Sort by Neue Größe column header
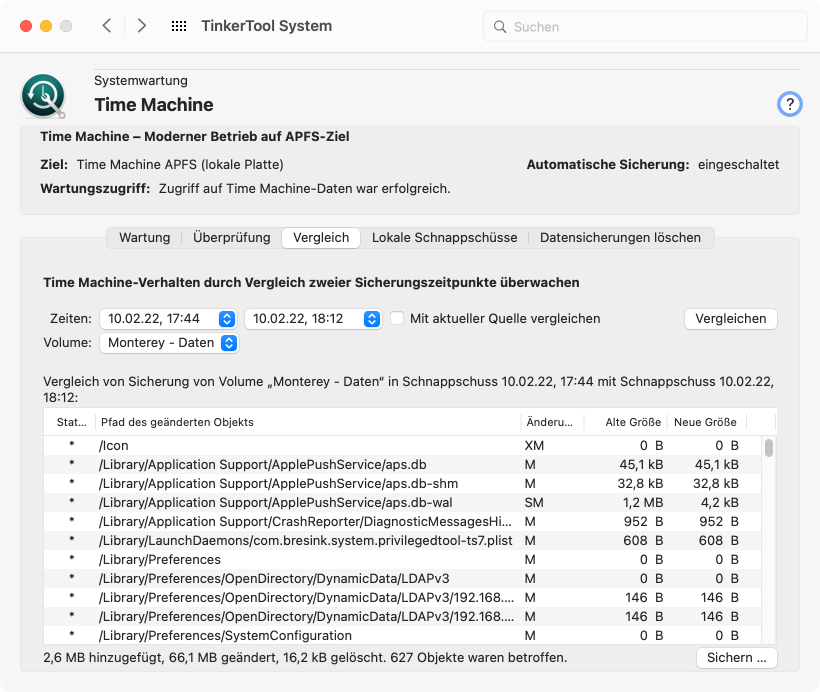 click(707, 422)
